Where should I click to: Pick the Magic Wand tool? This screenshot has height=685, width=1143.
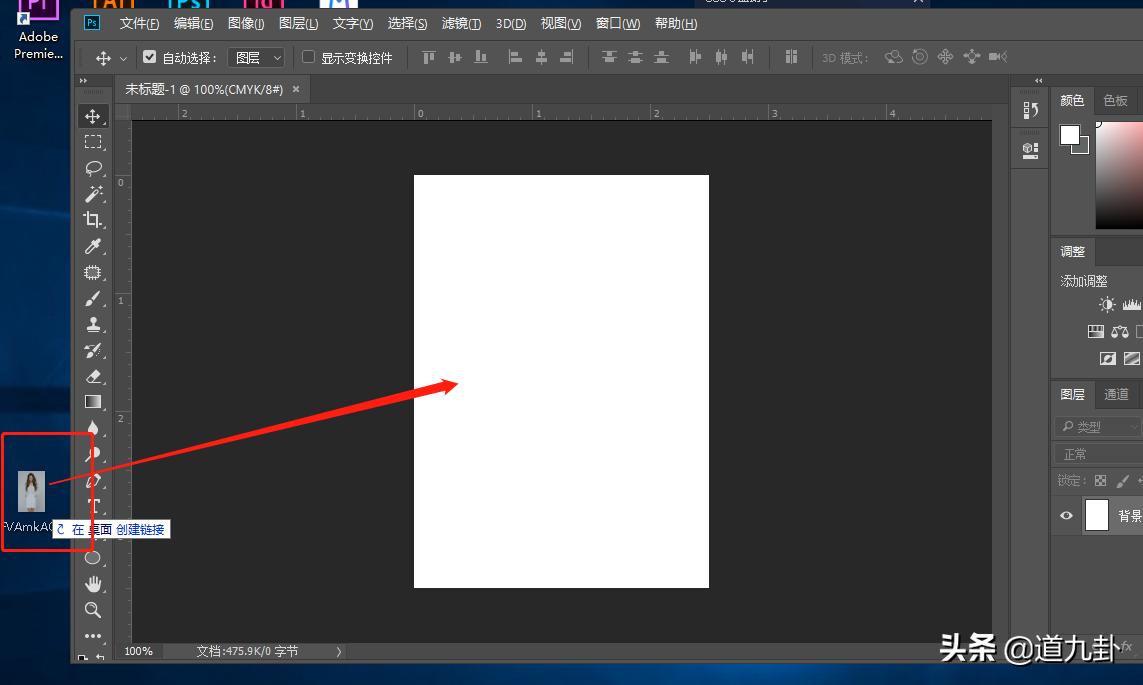93,194
